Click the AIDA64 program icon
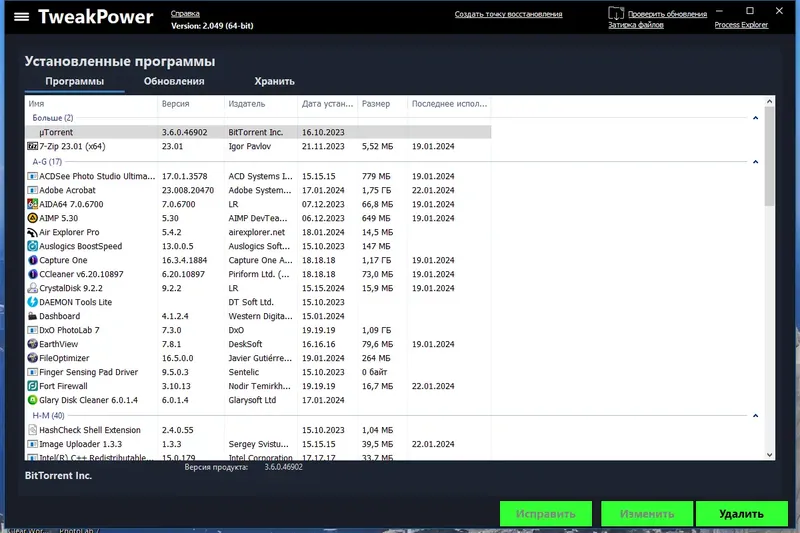Viewport: 800px width, 533px height. pyautogui.click(x=32, y=204)
